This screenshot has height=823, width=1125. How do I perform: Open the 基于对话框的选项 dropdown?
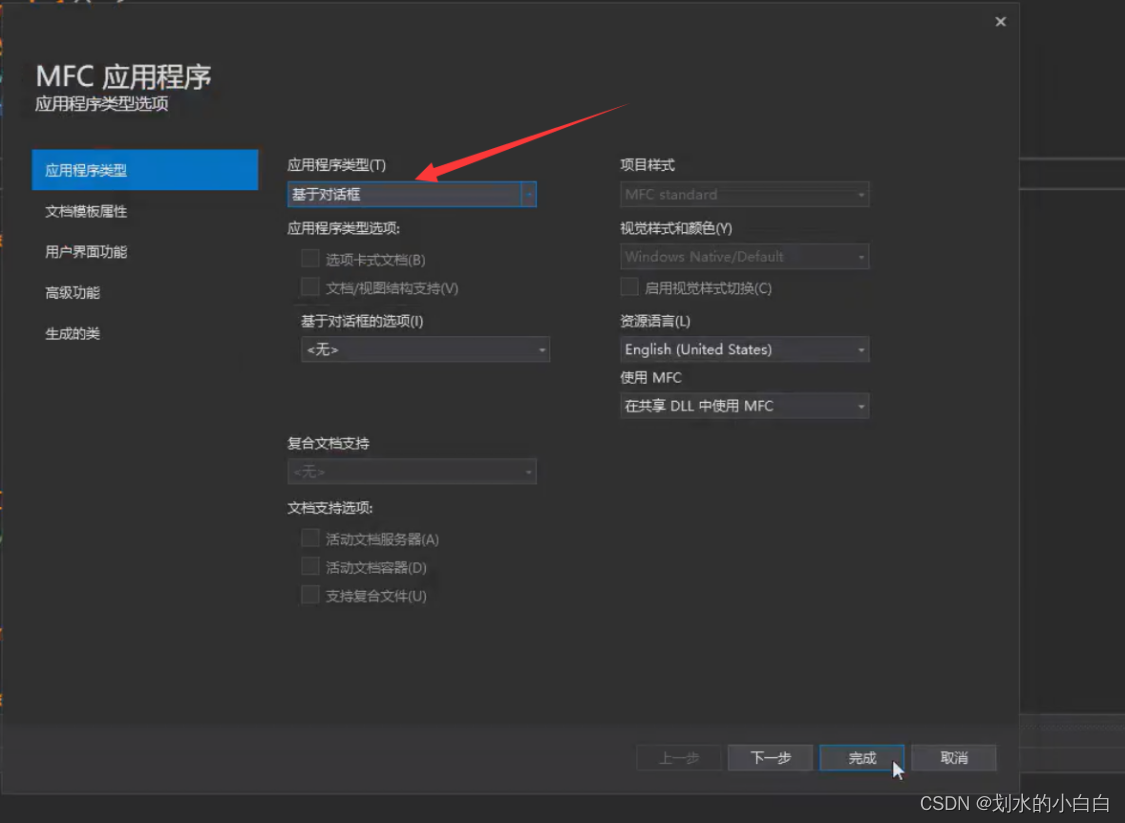pos(425,349)
